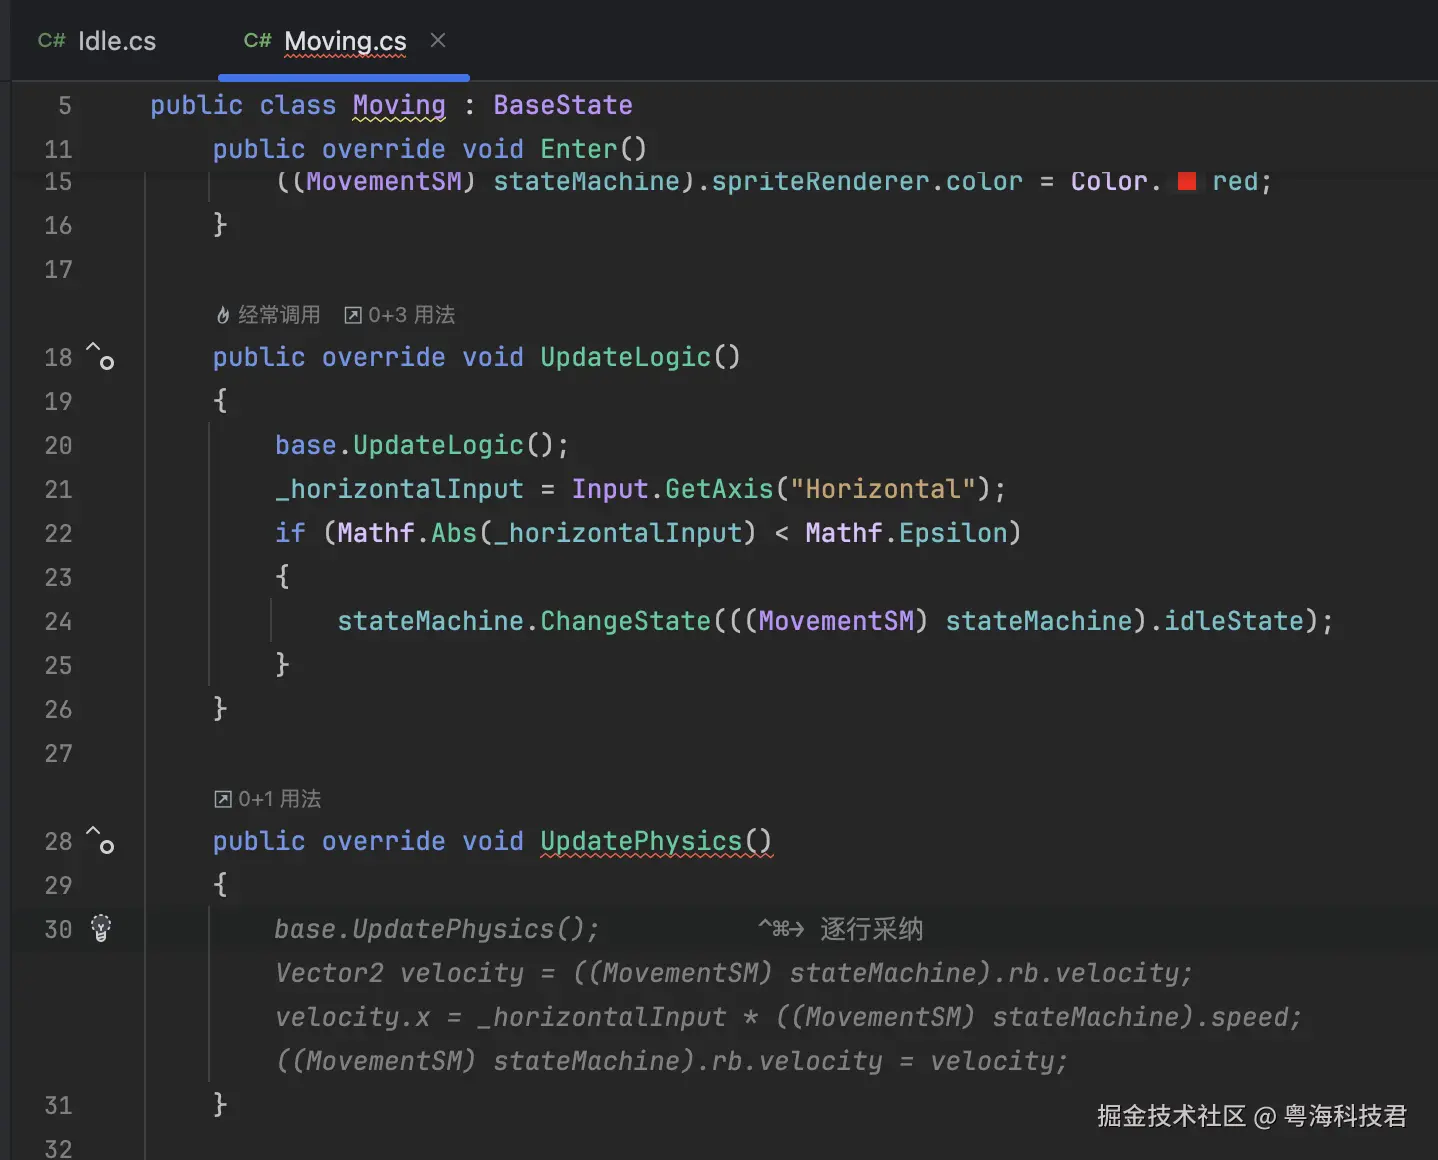Click the 逐行采纳 inline completion hint

[x=871, y=929]
